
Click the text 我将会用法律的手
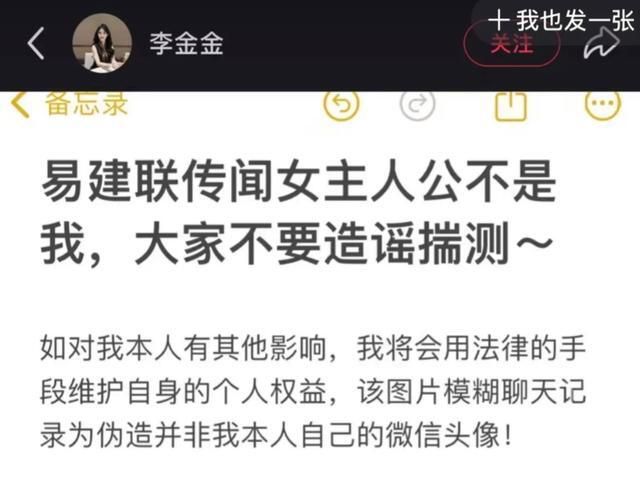coord(471,349)
